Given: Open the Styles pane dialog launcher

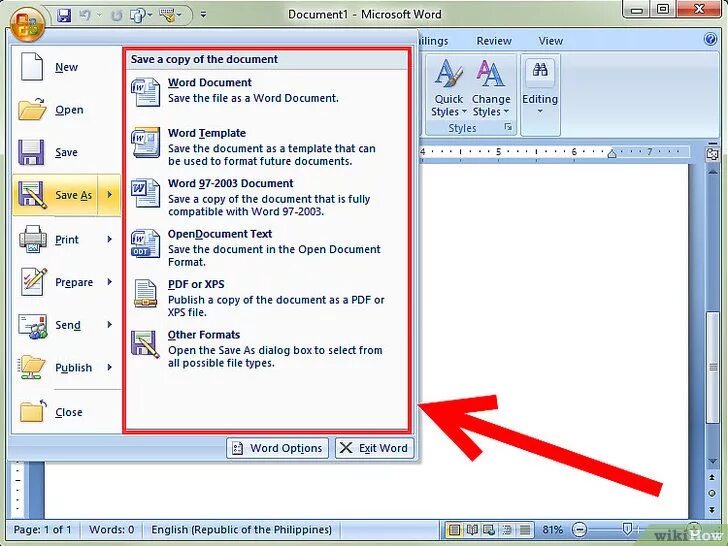Looking at the screenshot, I should (508, 127).
